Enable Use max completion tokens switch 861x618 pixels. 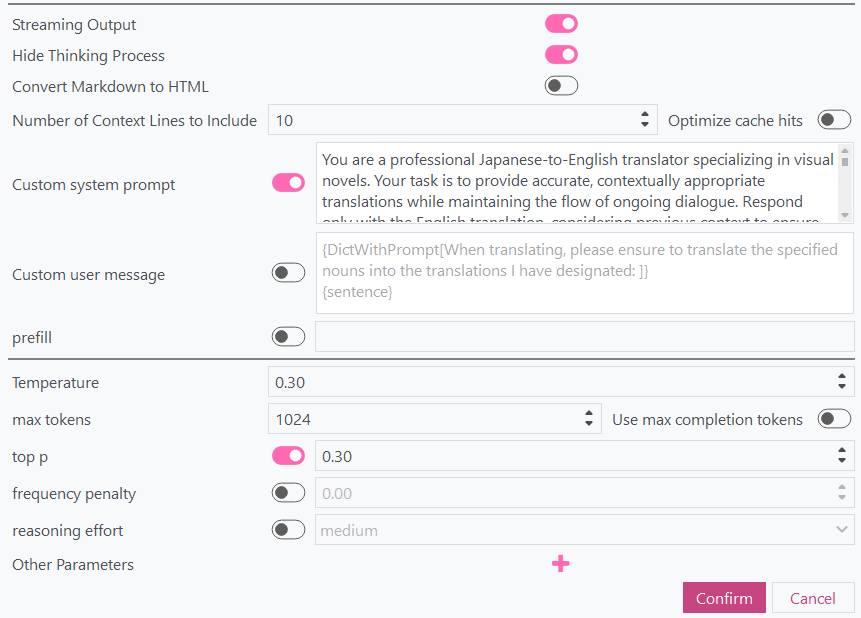click(834, 419)
